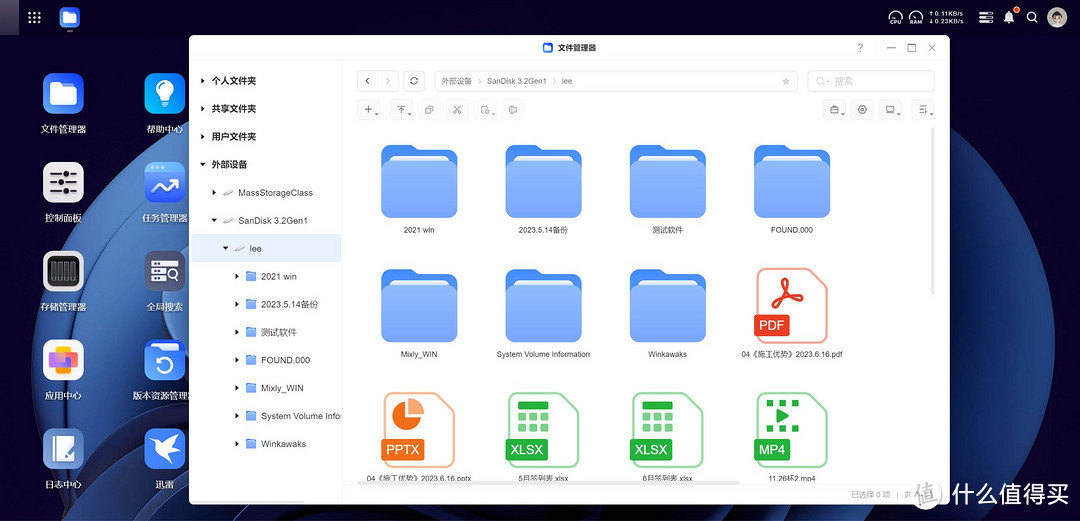Viewport: 1080px width, 521px height.
Task: Open the new (+) dropdown in toolbar
Action: coord(370,110)
